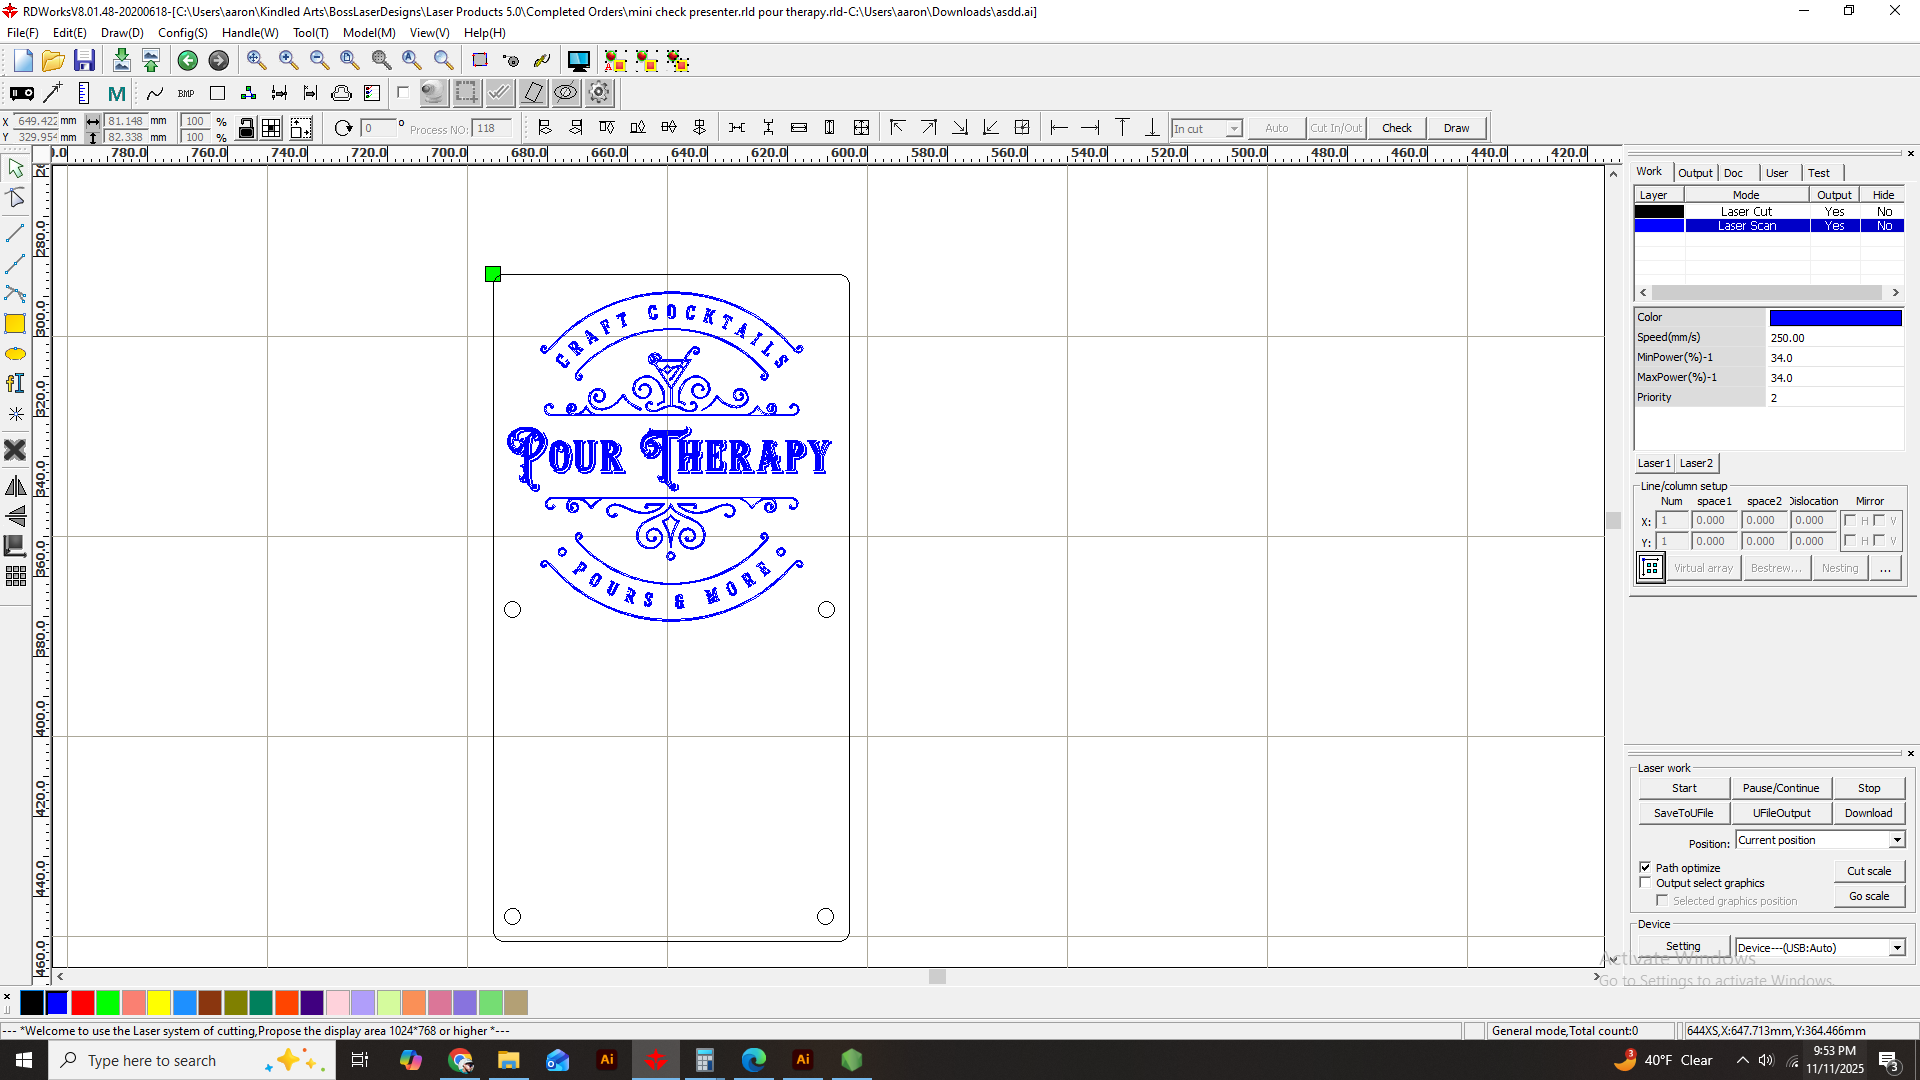Screen dimensions: 1920x1080
Task: Choose the text tool
Action: (x=15, y=383)
